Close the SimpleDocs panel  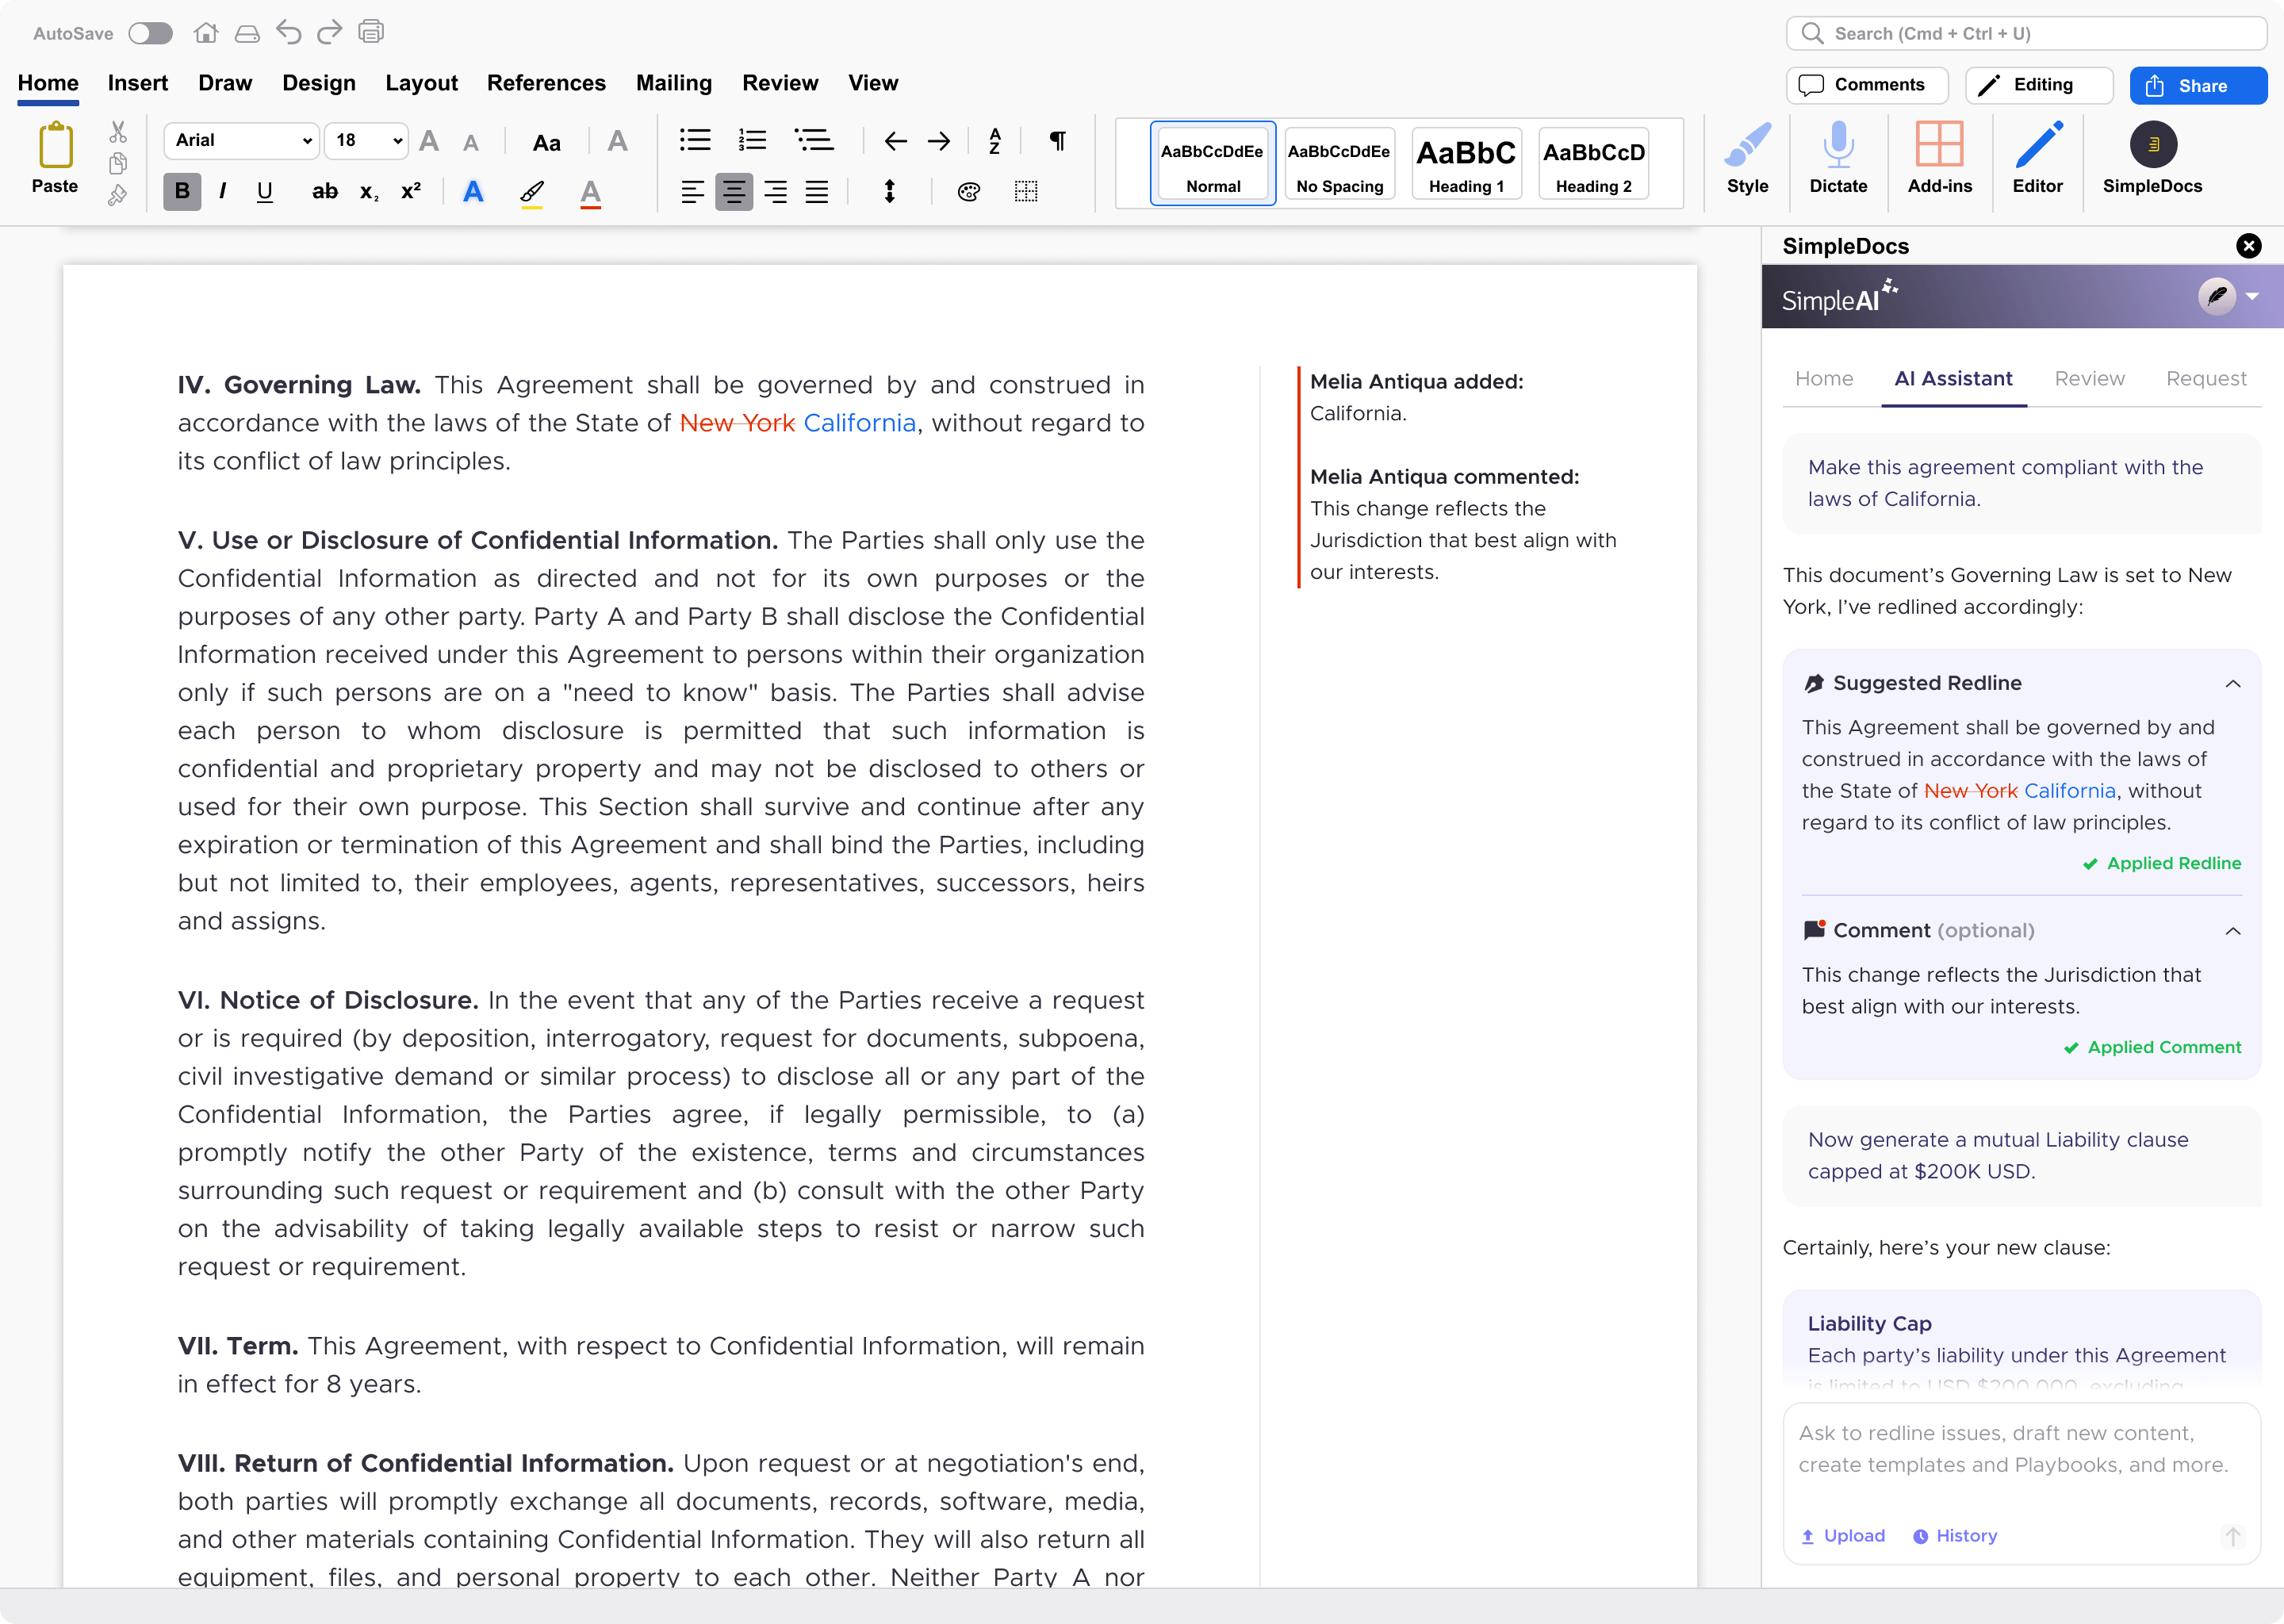click(x=2248, y=246)
